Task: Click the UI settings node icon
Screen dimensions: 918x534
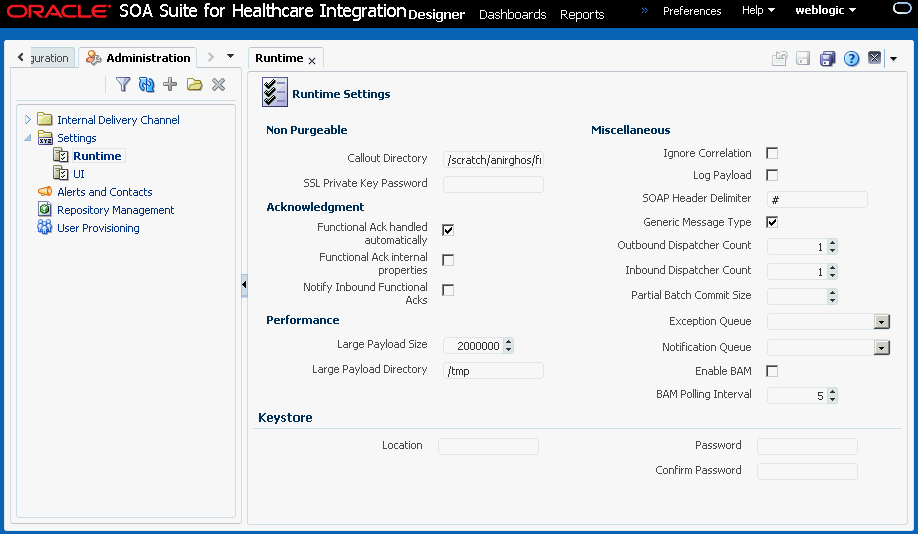Action: pyautogui.click(x=61, y=173)
